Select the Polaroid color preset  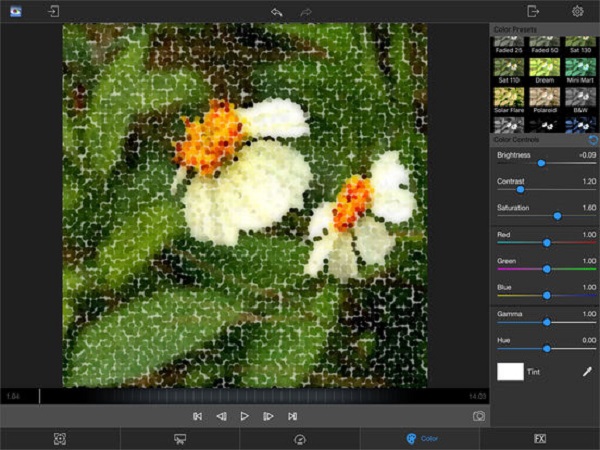[545, 98]
